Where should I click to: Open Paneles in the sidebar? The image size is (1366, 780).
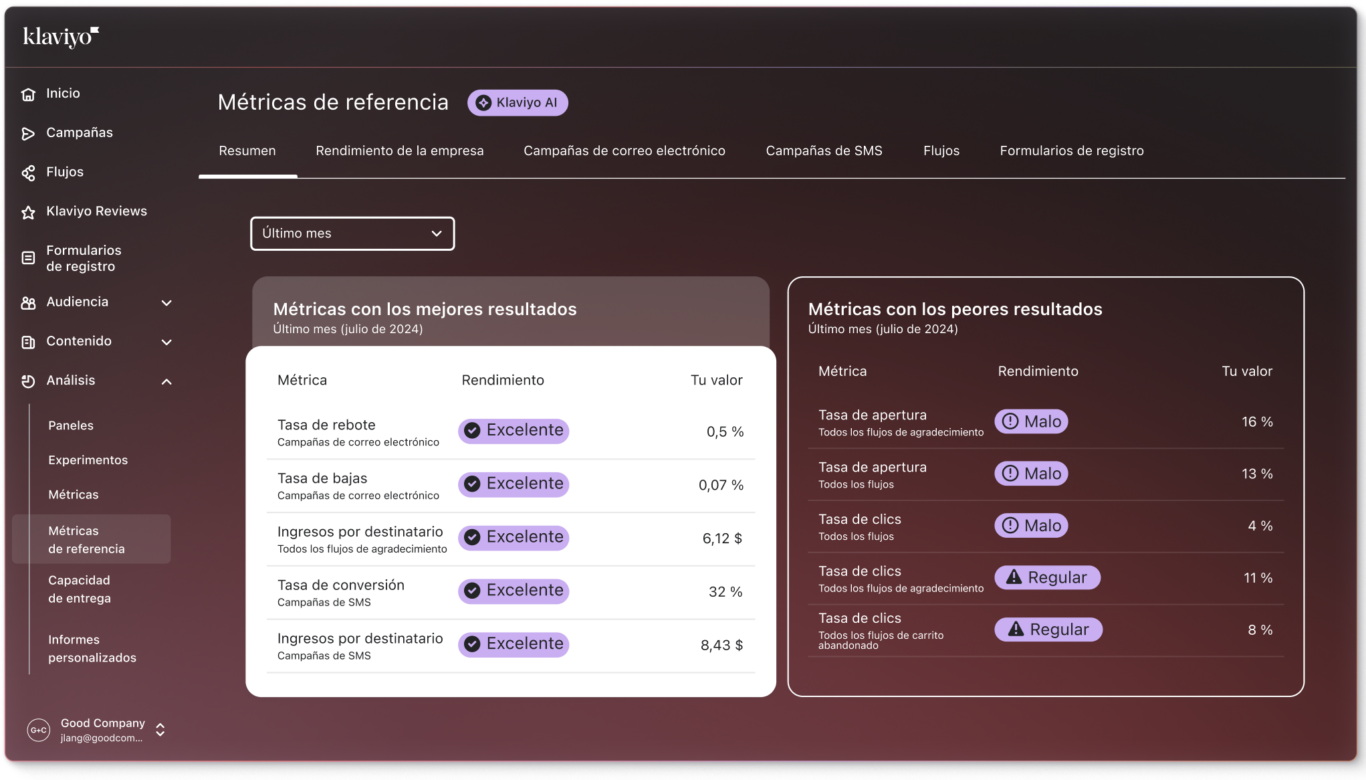[x=71, y=426]
